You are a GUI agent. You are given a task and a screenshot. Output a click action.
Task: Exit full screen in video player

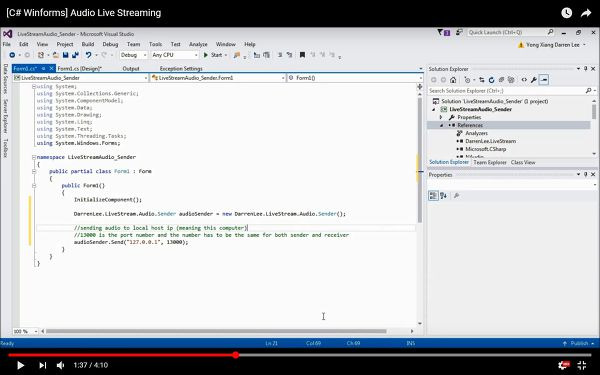click(582, 365)
